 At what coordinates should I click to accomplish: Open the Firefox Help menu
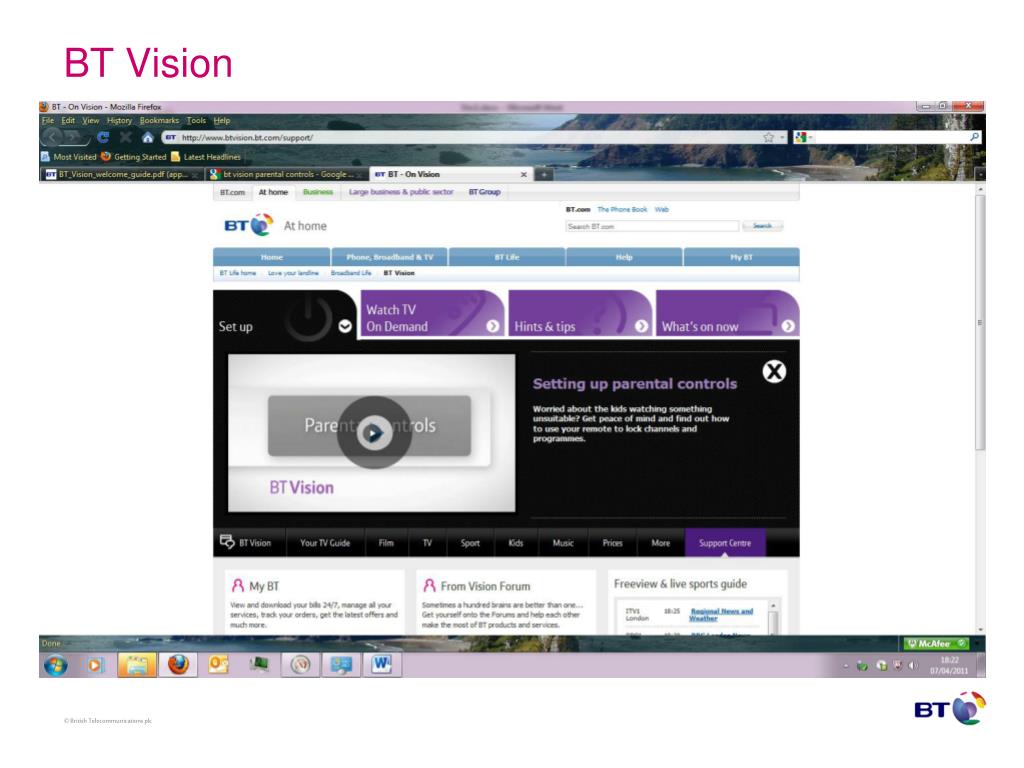pos(221,120)
